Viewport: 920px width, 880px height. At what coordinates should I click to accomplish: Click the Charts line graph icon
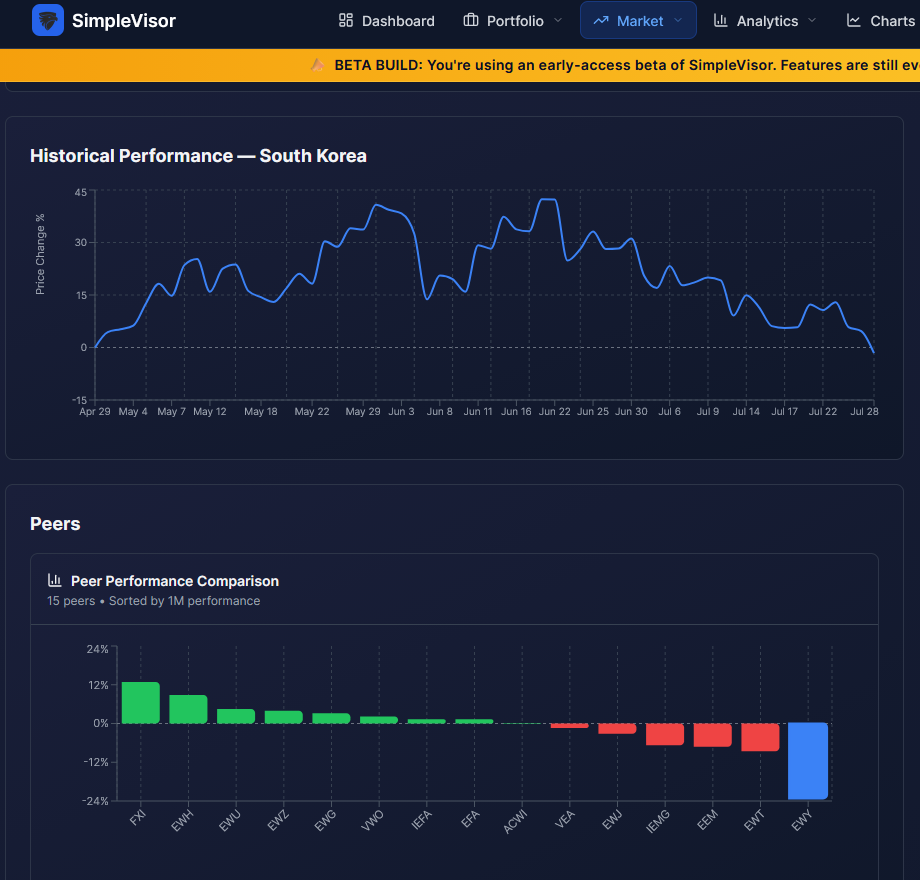(854, 21)
